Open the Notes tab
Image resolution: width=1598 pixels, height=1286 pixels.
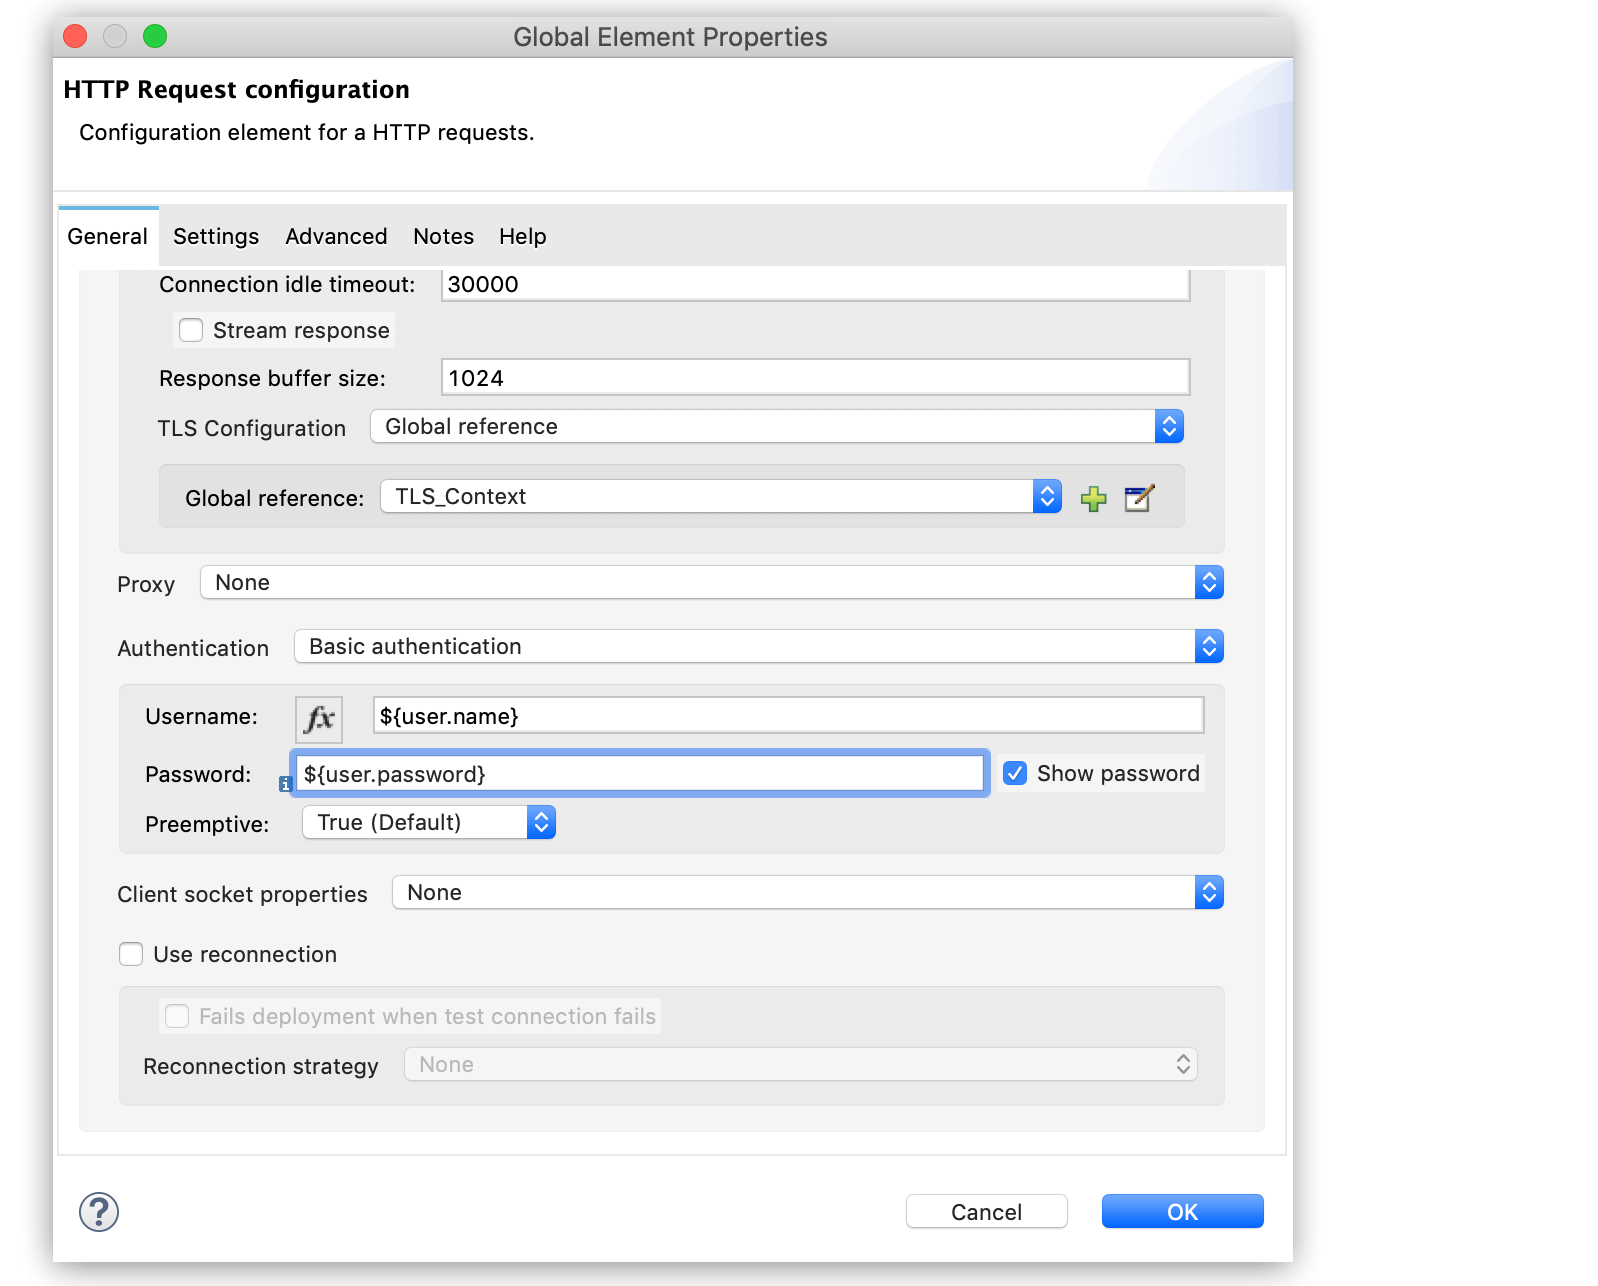click(443, 237)
